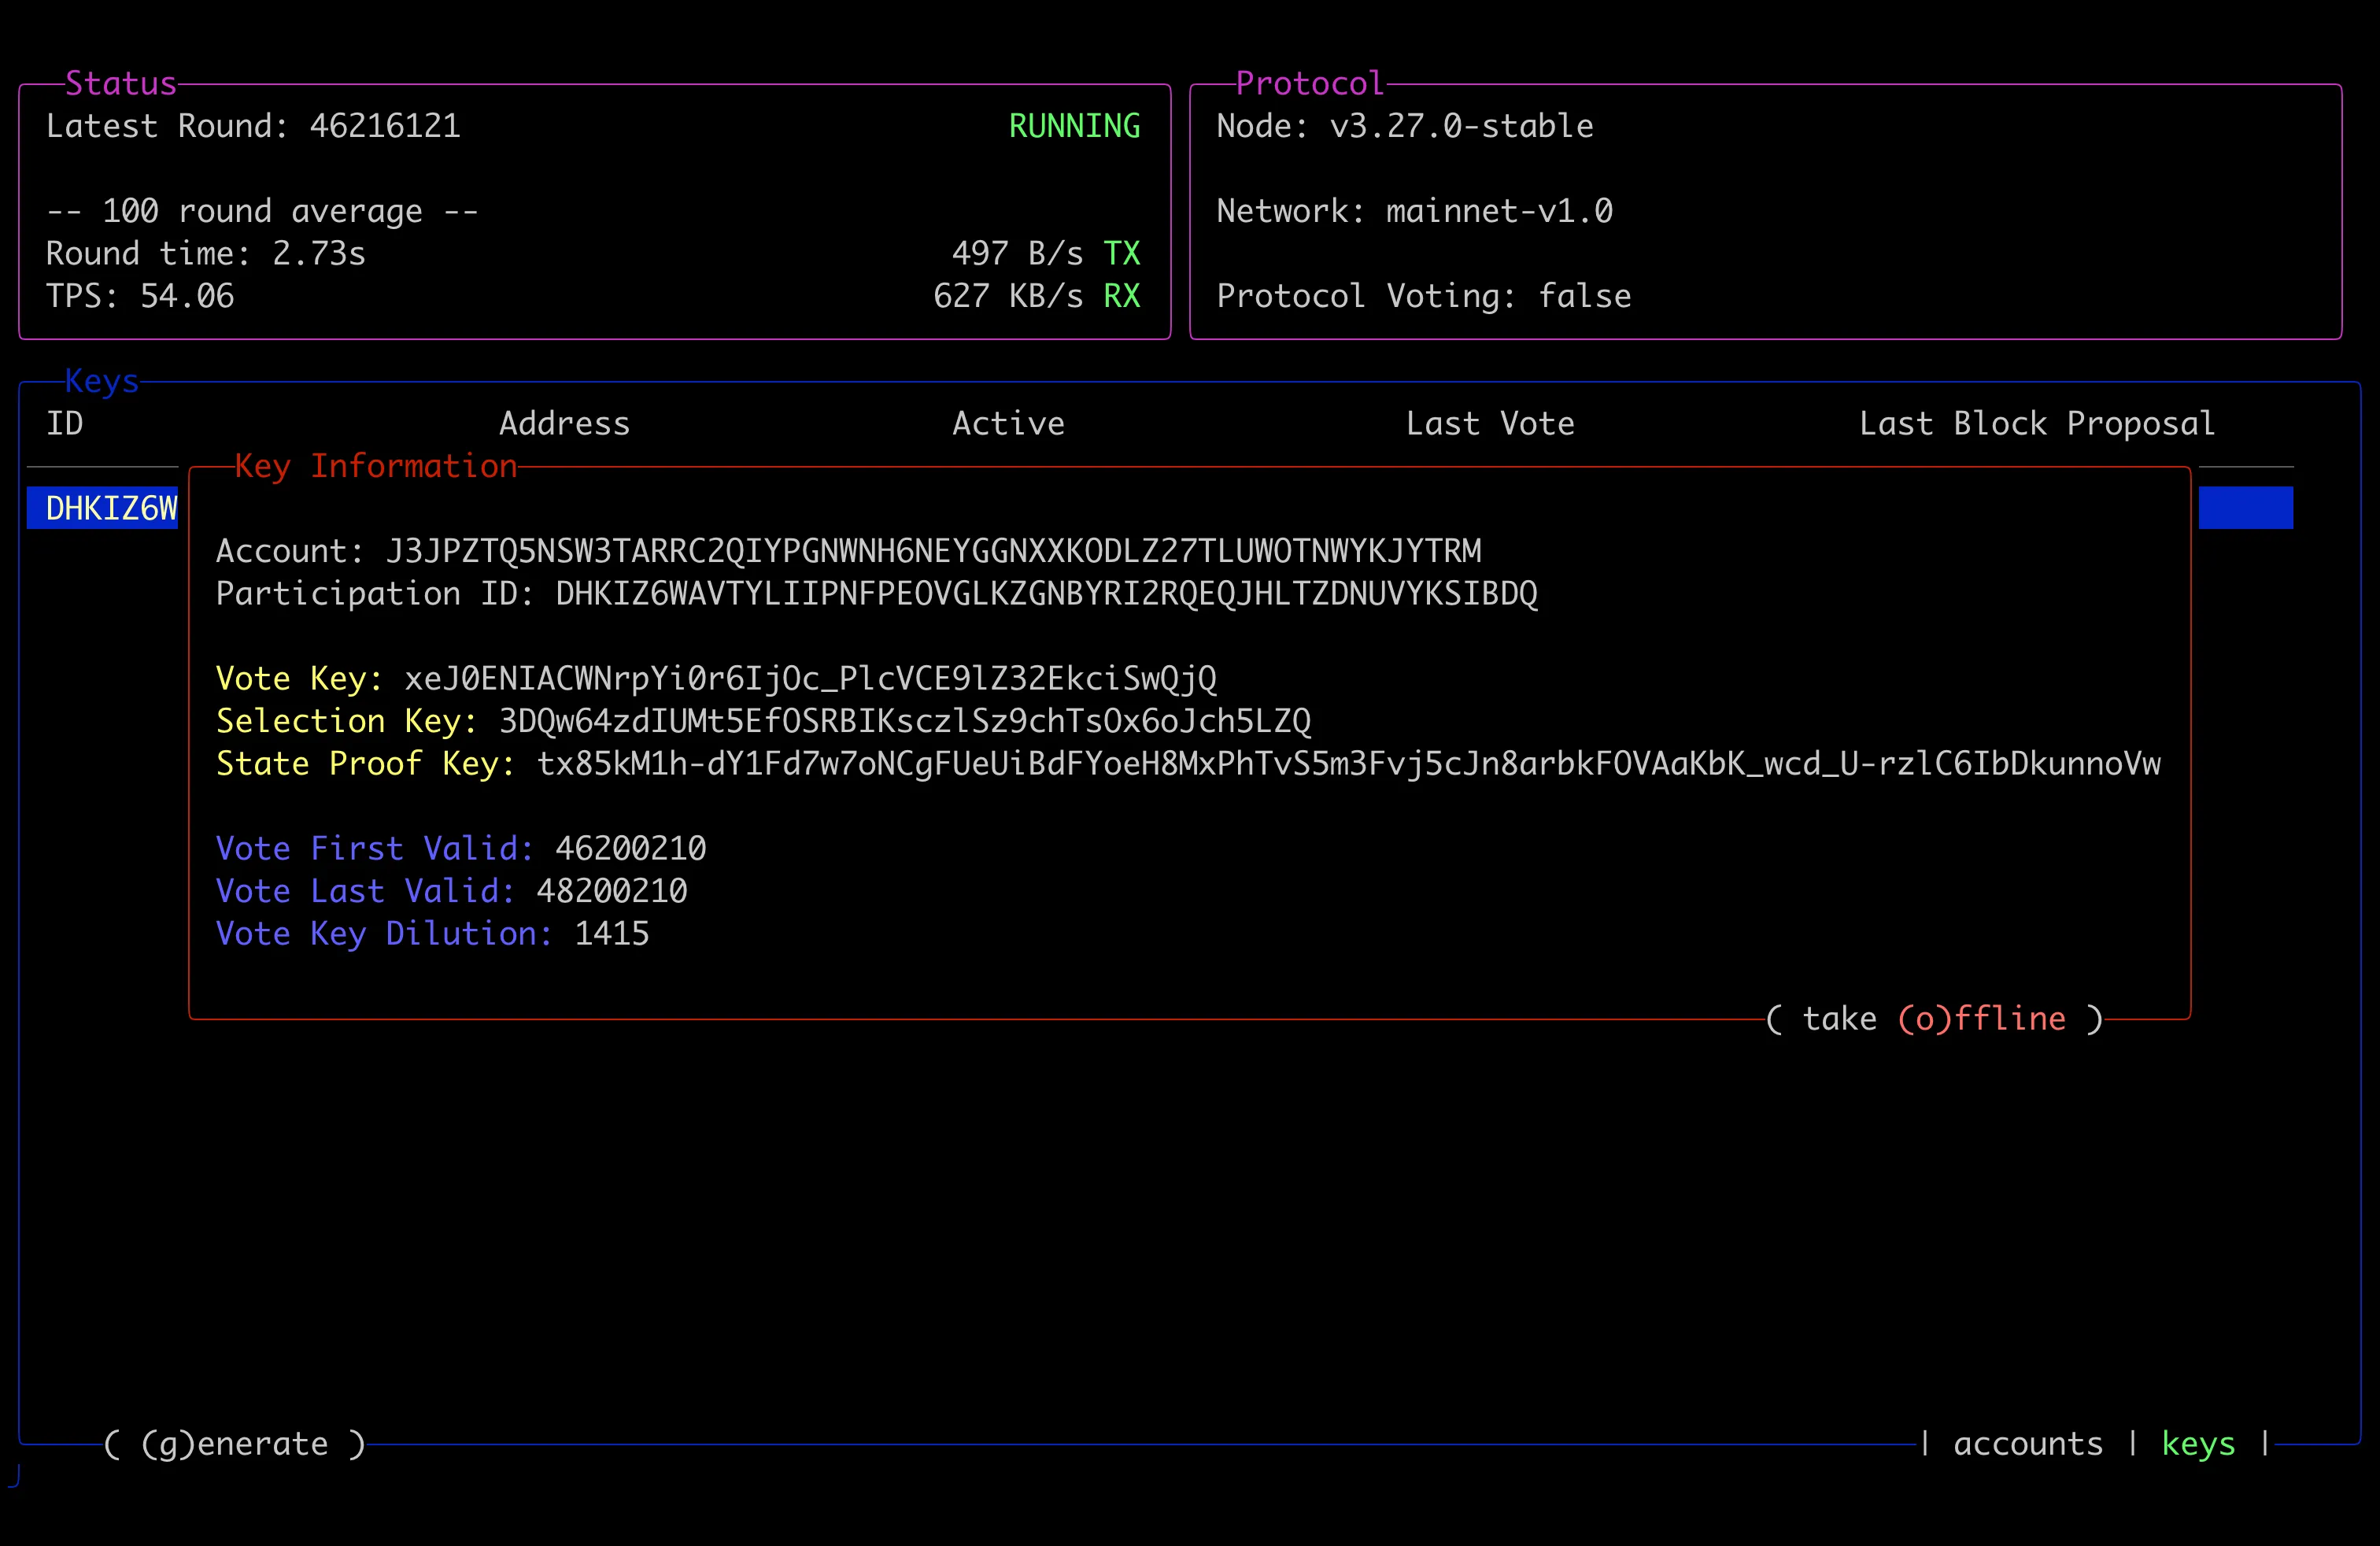Click the RUNNING status indicator
The width and height of the screenshot is (2380, 1546).
pyautogui.click(x=1074, y=125)
